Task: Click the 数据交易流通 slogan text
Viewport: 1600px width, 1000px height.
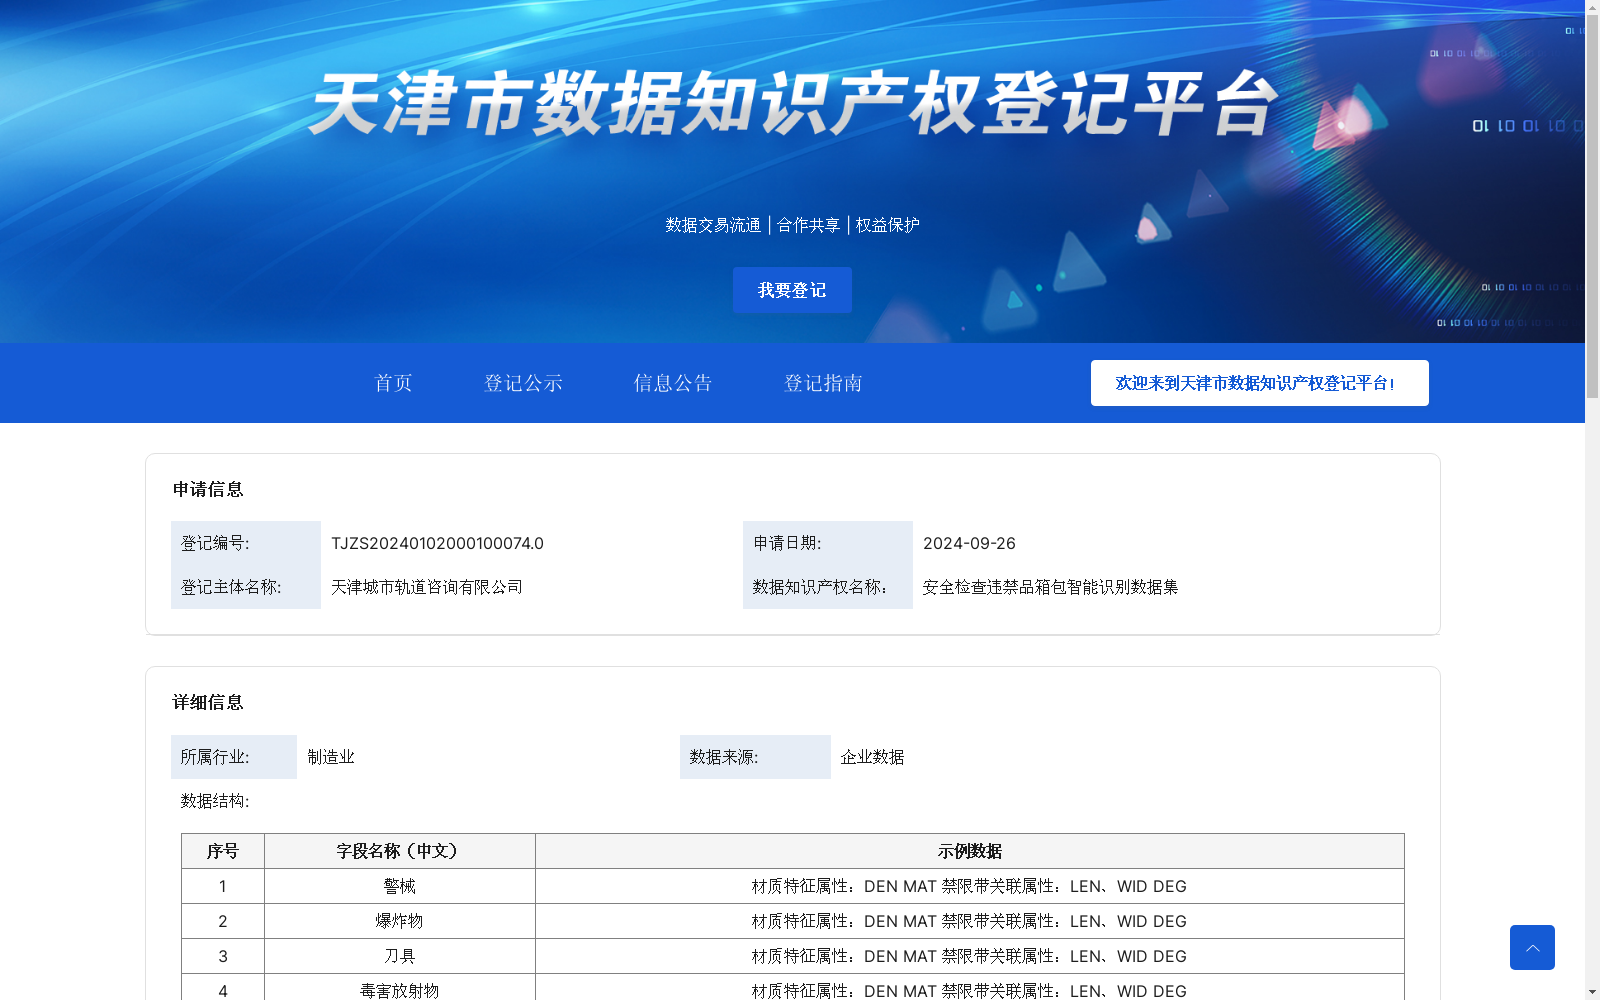Action: [x=713, y=225]
